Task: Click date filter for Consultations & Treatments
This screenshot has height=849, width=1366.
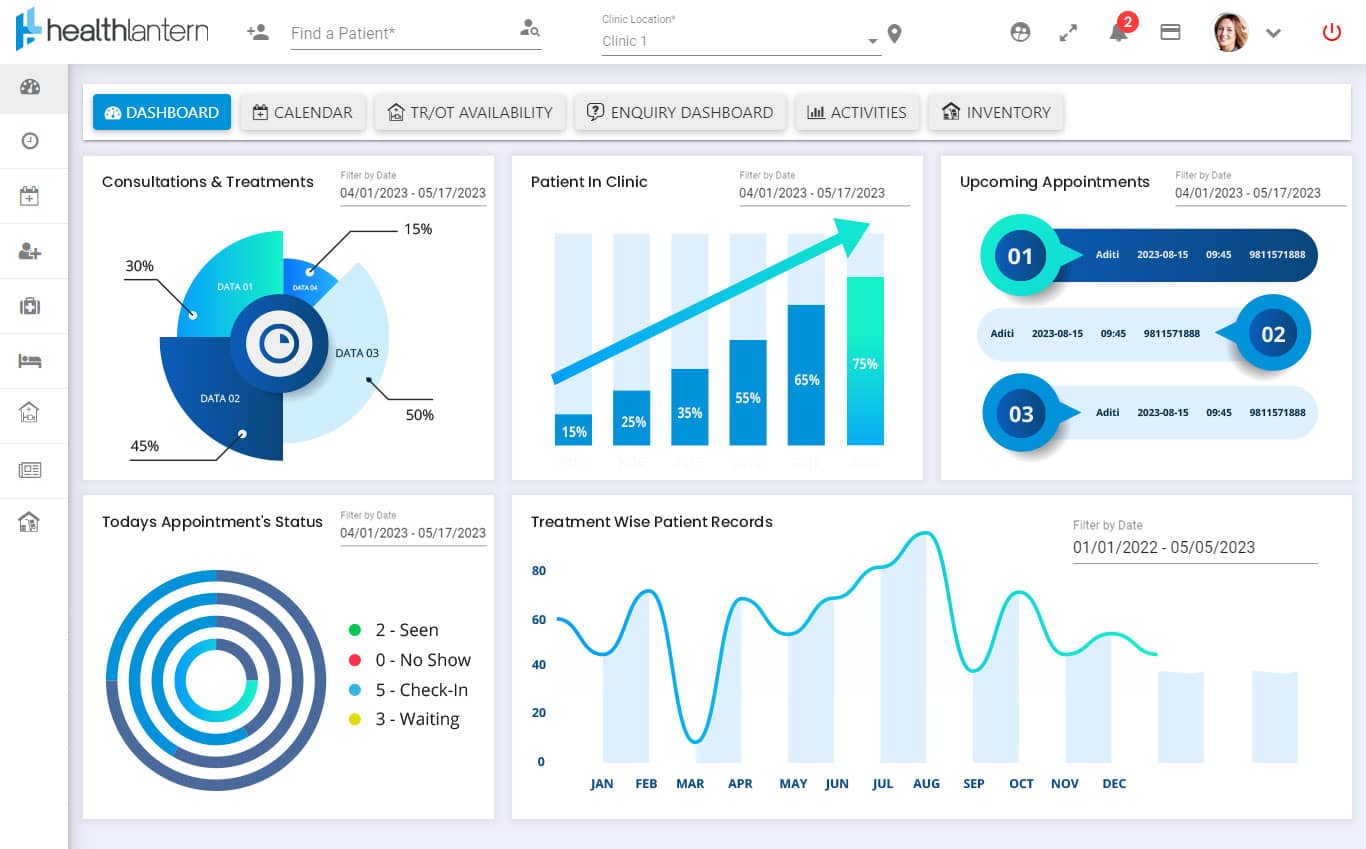Action: point(413,193)
